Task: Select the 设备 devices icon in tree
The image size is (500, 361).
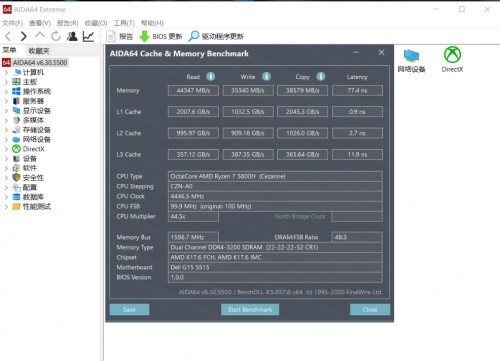Action: 16,158
